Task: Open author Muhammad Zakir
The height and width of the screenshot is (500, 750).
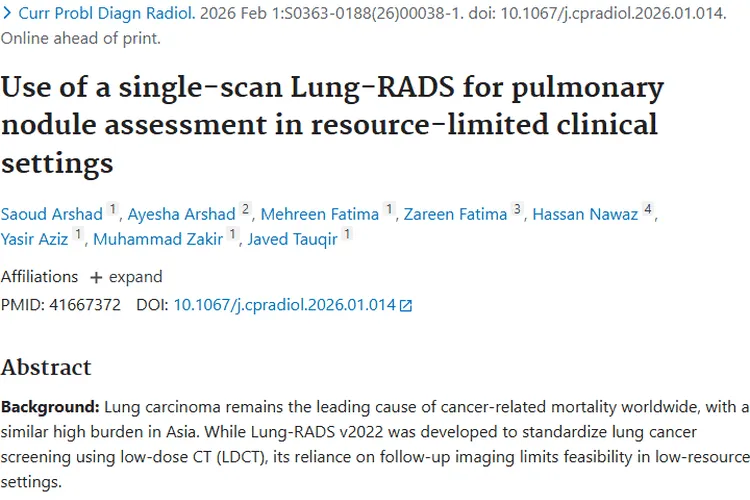Action: click(160, 239)
